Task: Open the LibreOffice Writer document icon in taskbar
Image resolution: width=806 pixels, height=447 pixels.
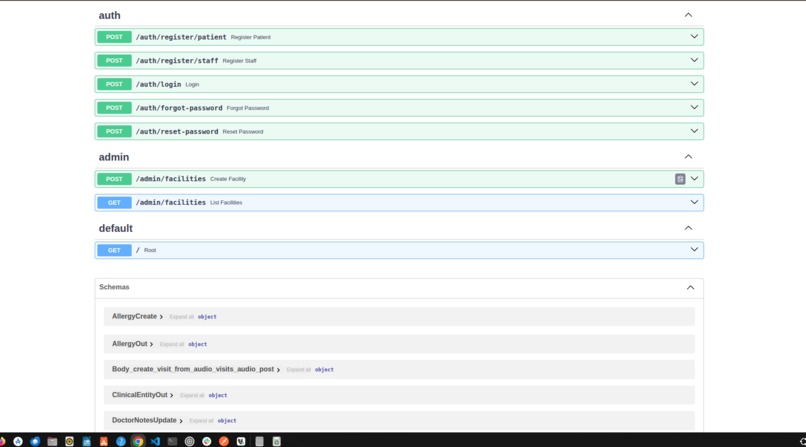Action: tap(86, 441)
